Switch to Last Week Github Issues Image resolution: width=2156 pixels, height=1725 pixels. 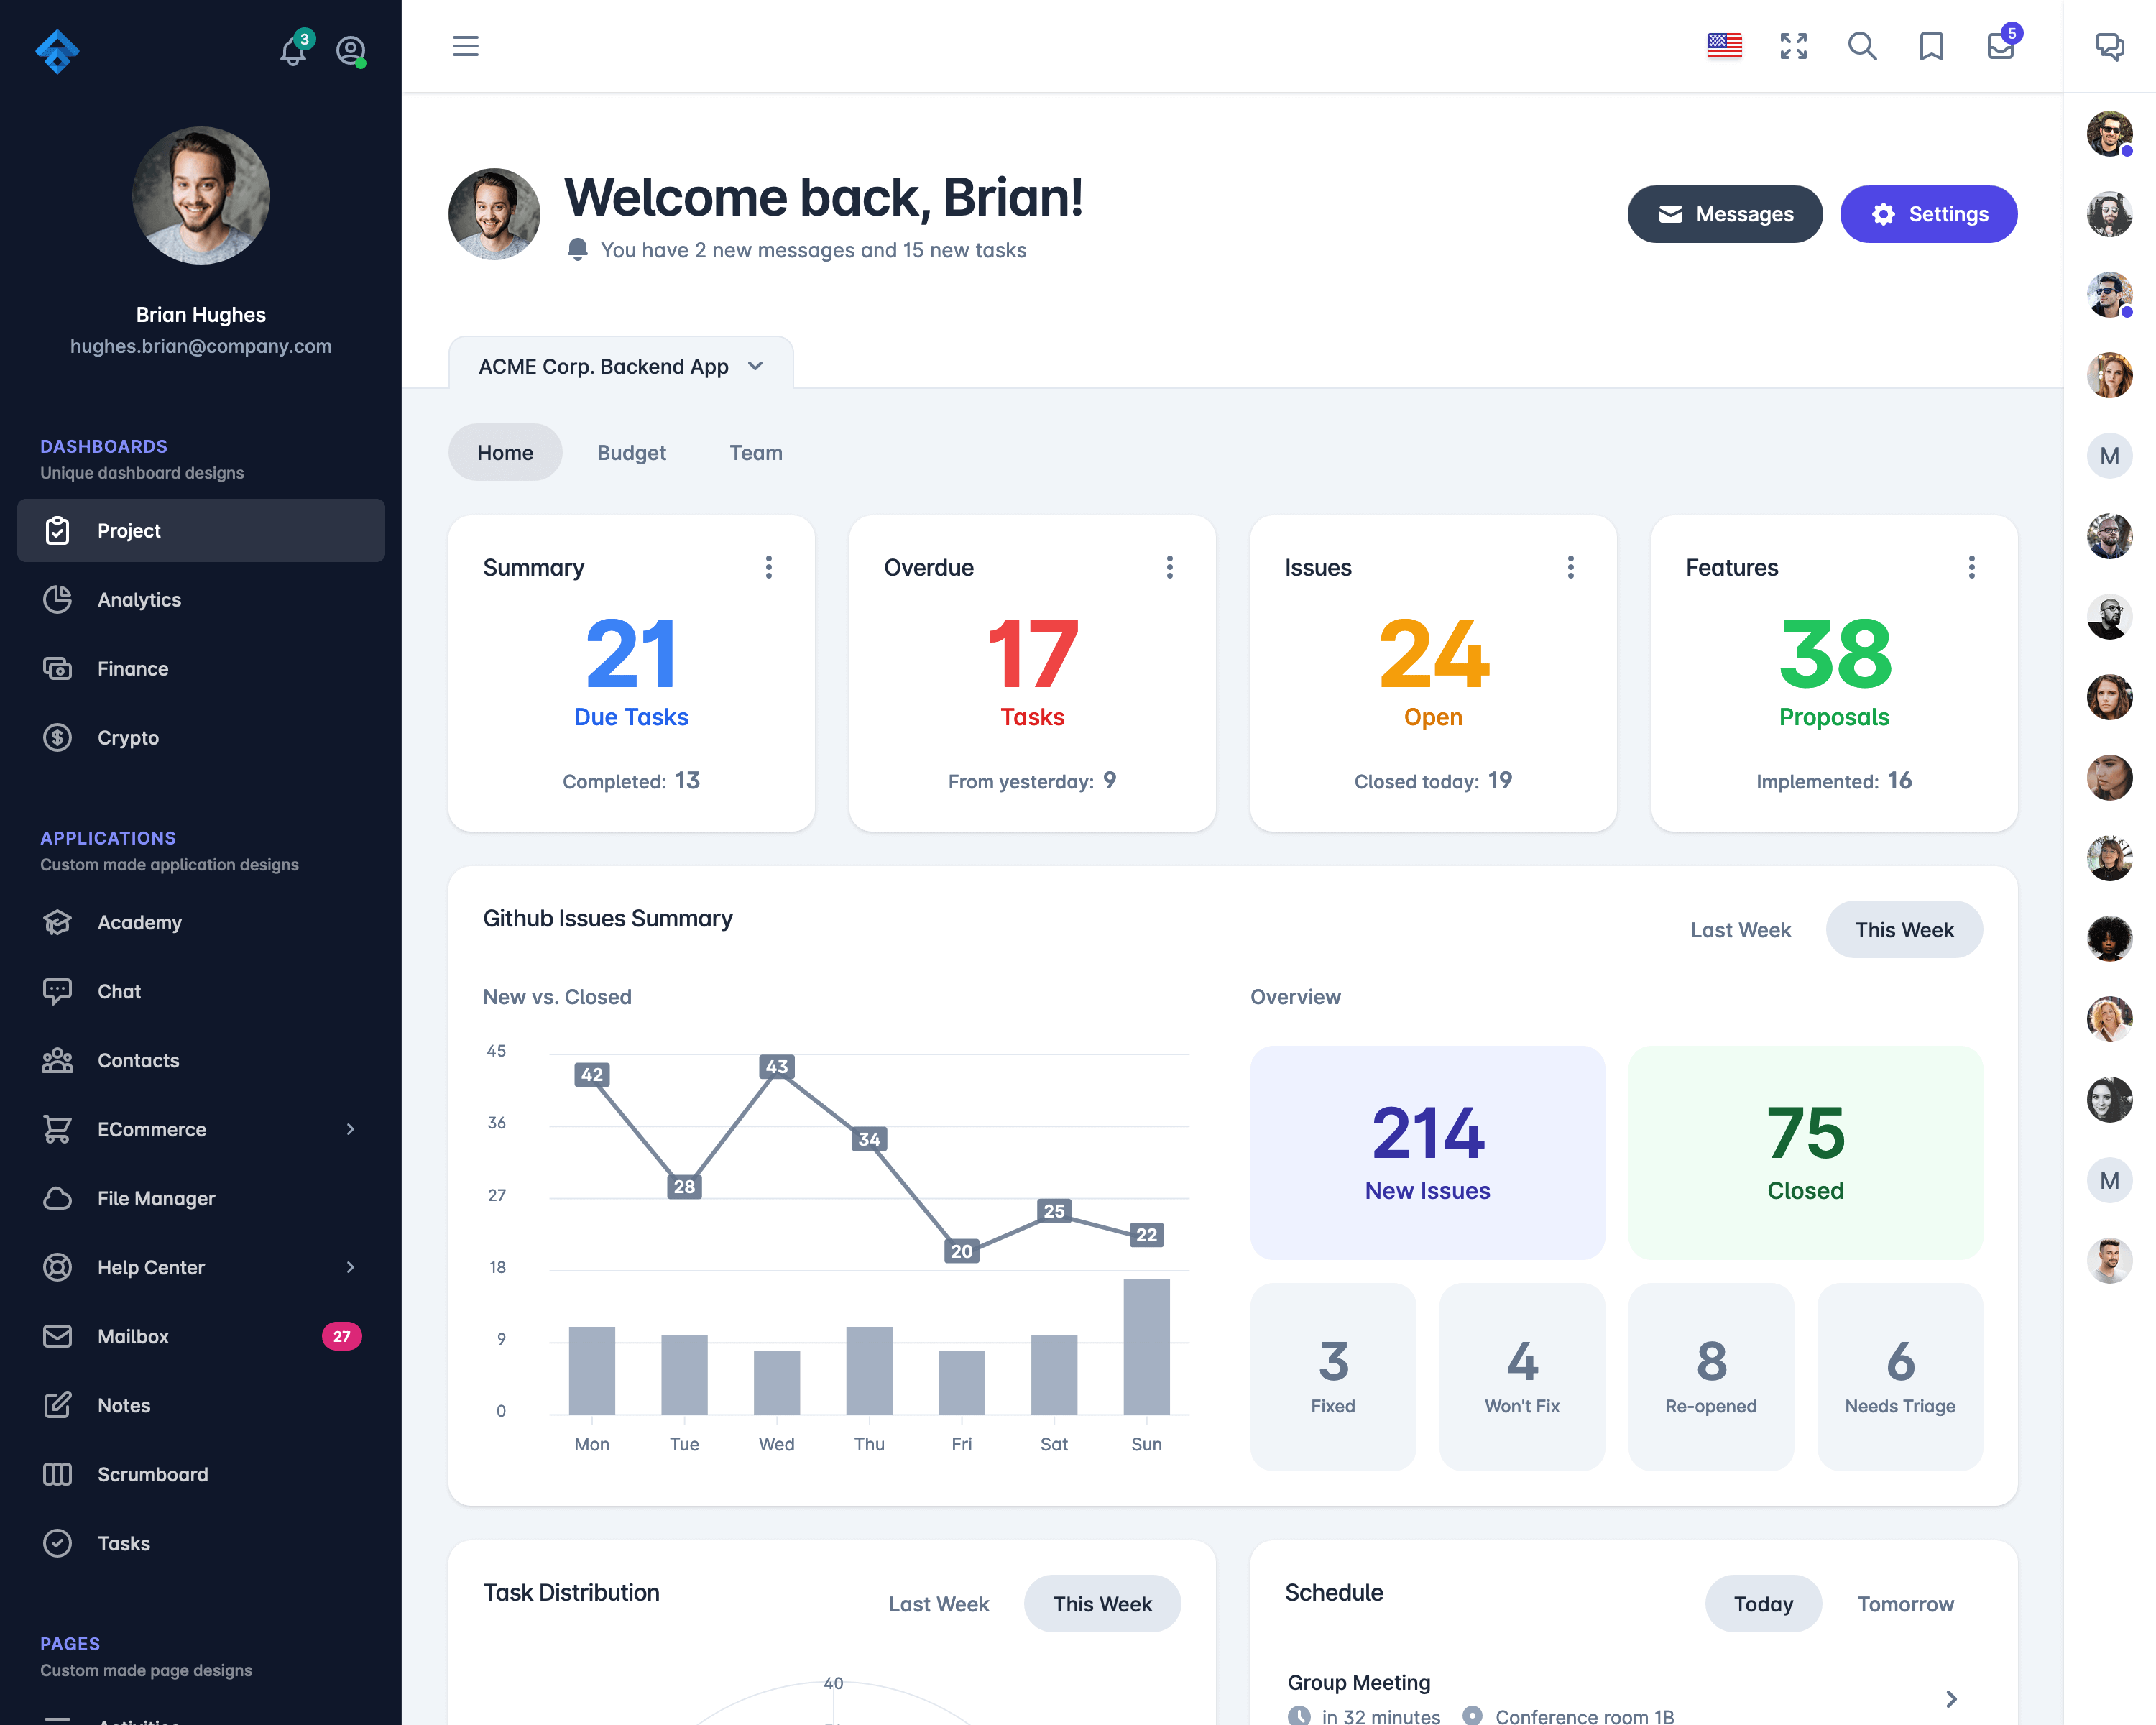pos(1741,928)
